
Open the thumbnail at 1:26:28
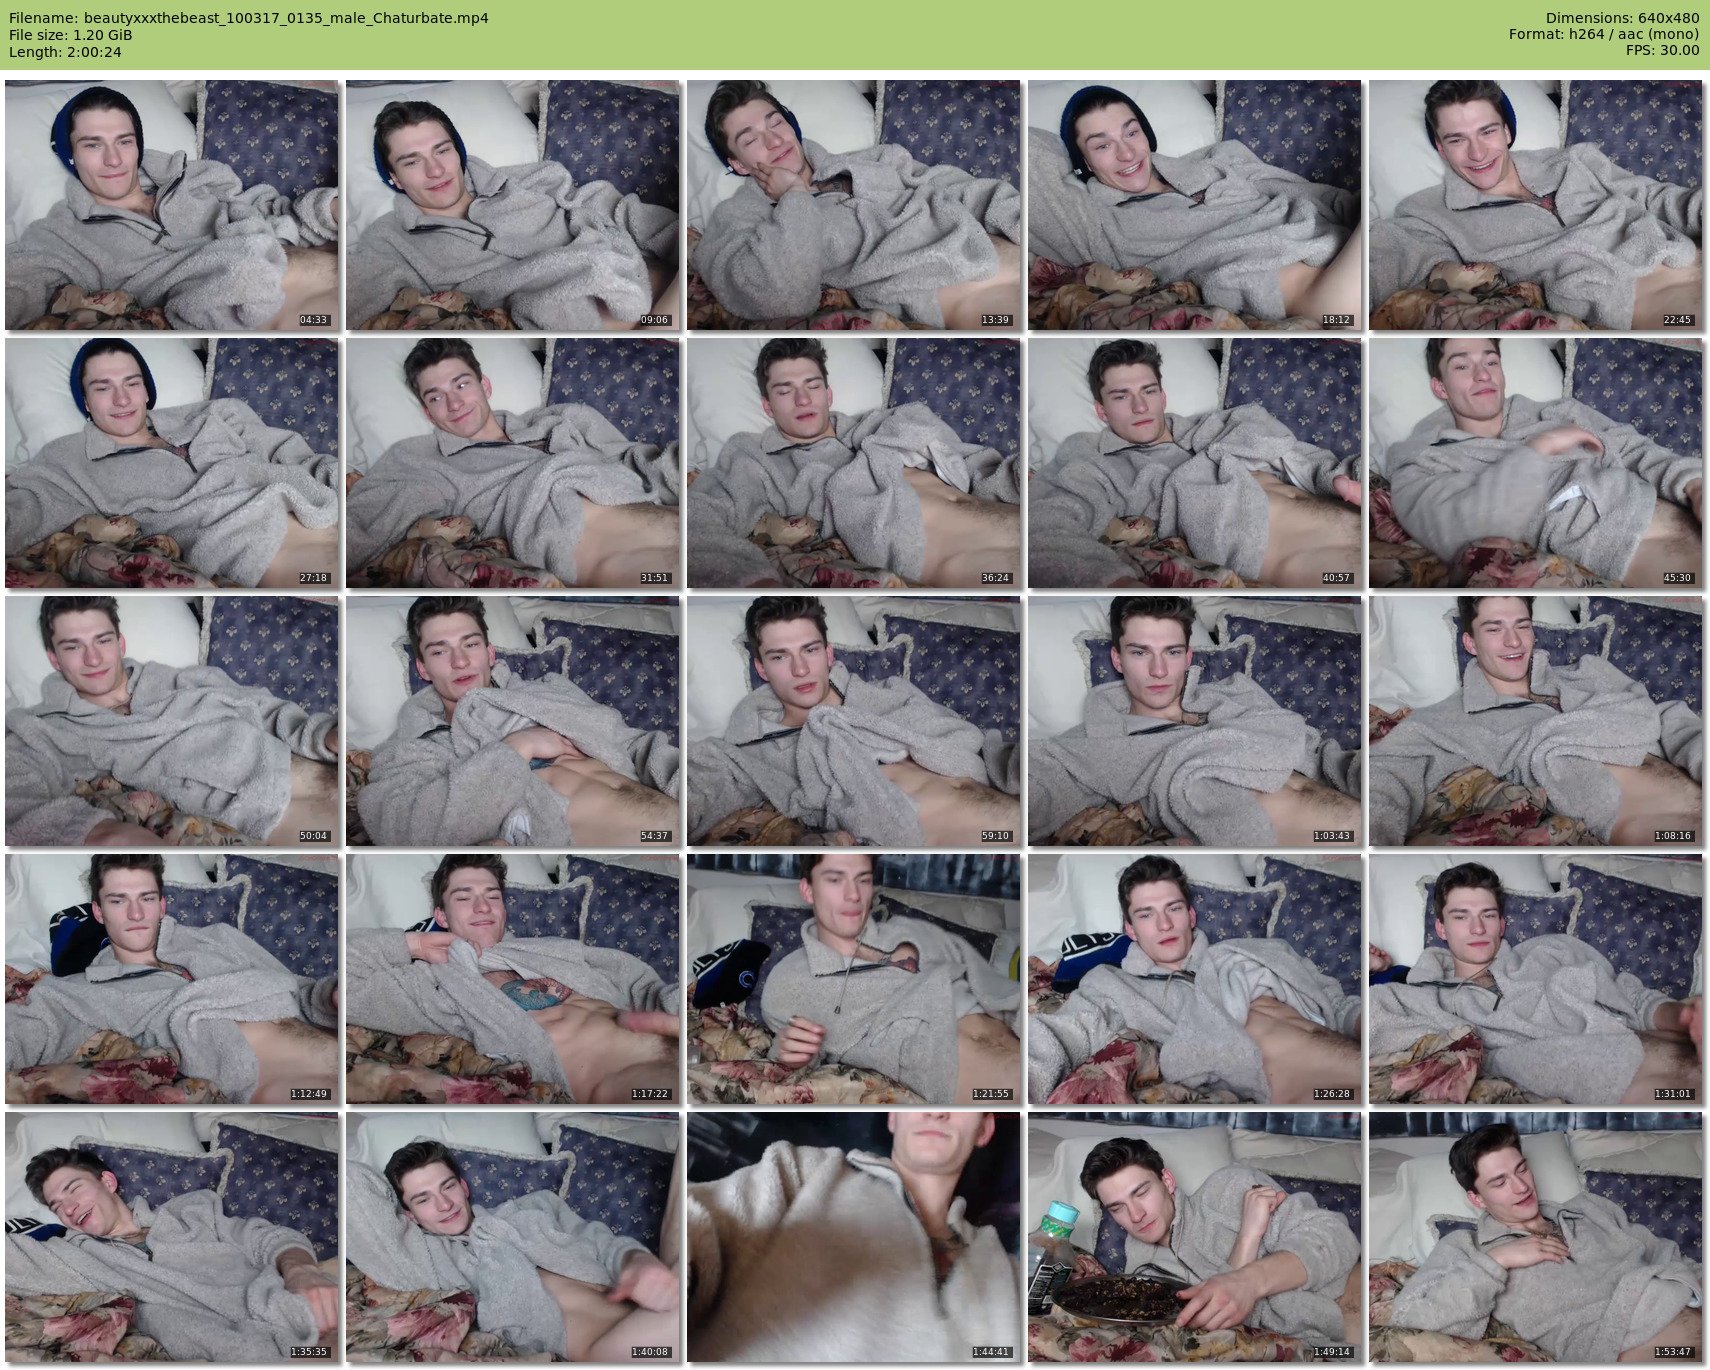1194,979
